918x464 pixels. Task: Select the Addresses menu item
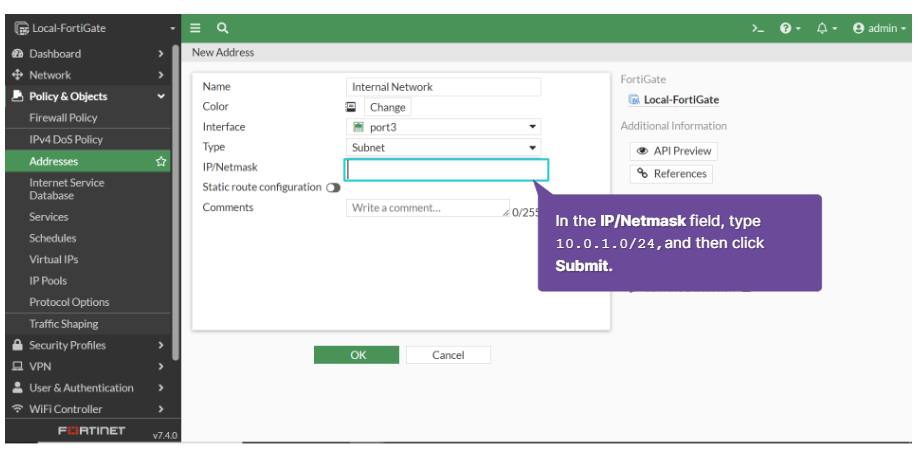click(88, 161)
